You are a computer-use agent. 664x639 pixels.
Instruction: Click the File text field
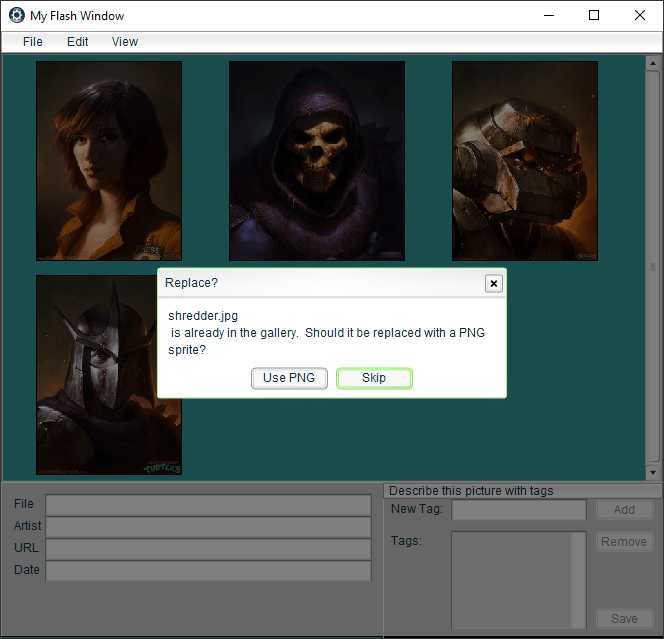(208, 505)
